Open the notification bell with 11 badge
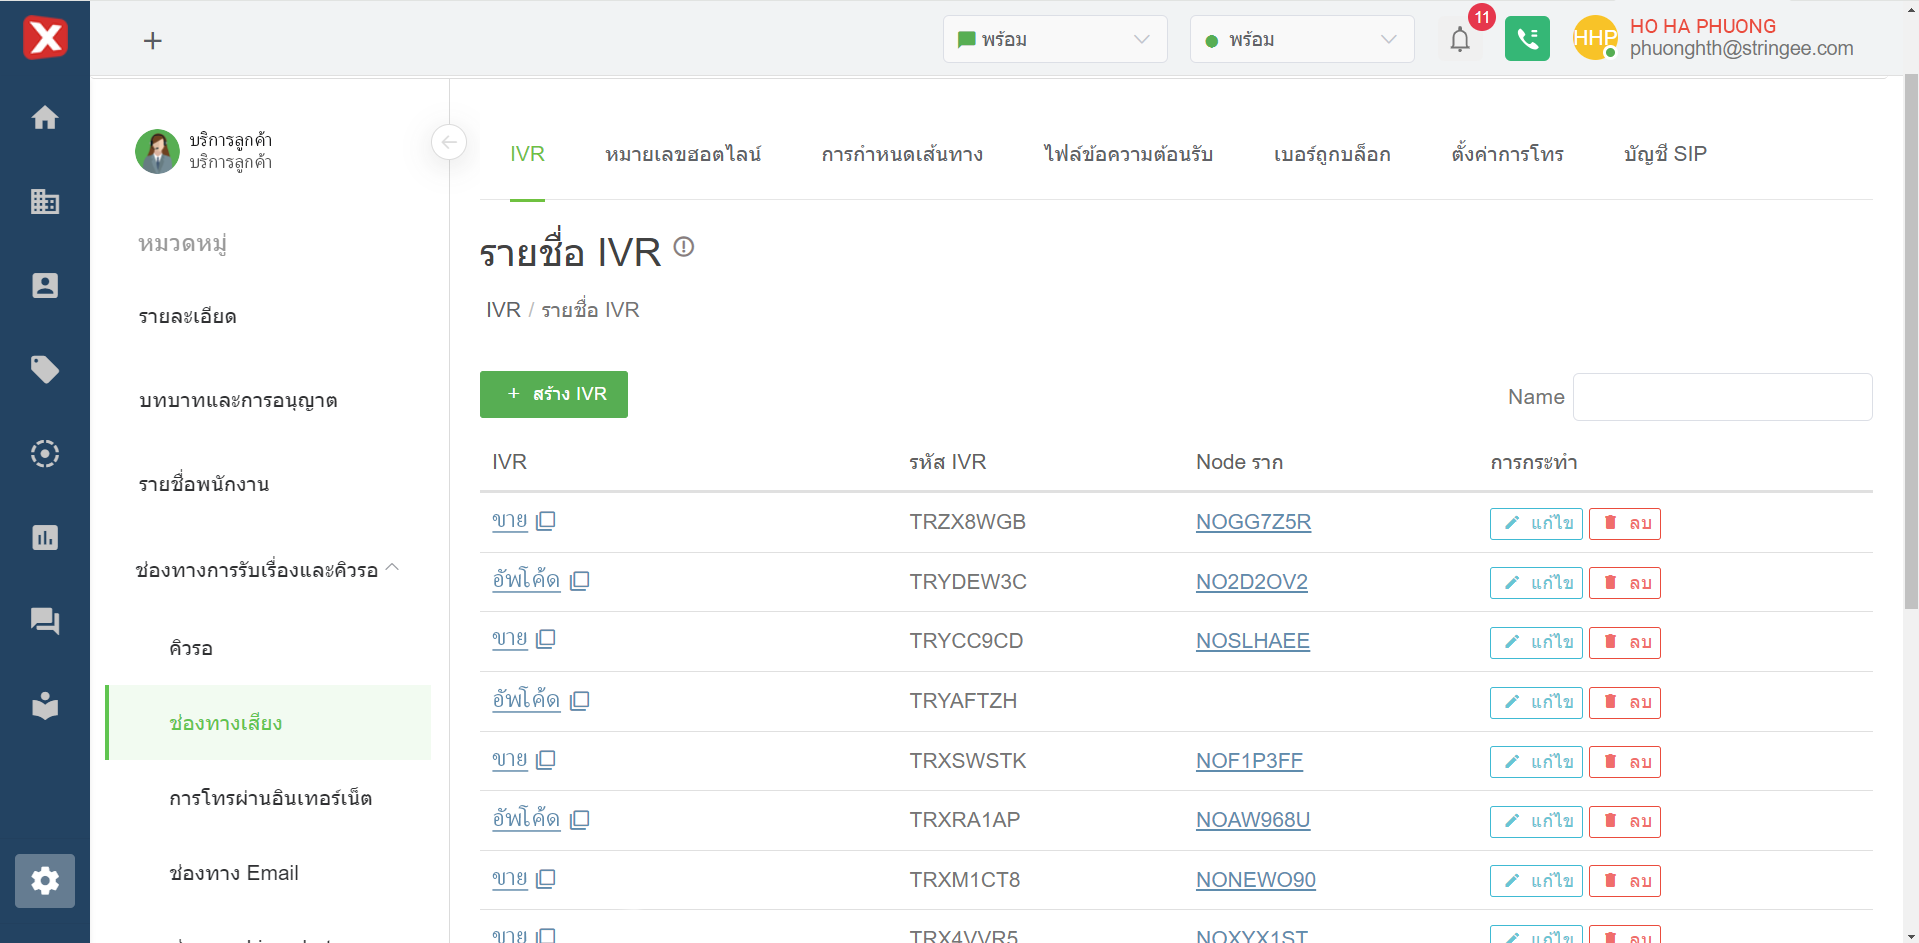Screen dimensions: 1919x943 pos(1460,40)
